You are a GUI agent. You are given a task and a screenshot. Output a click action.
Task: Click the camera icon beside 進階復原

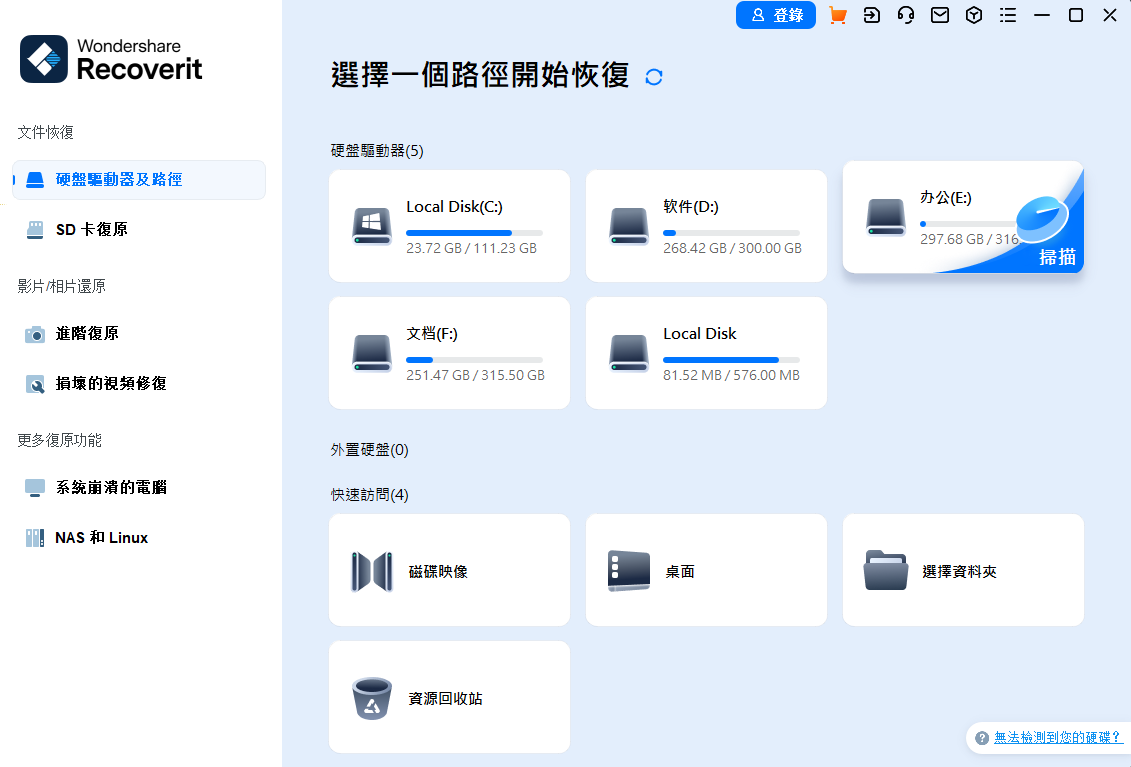[35, 334]
